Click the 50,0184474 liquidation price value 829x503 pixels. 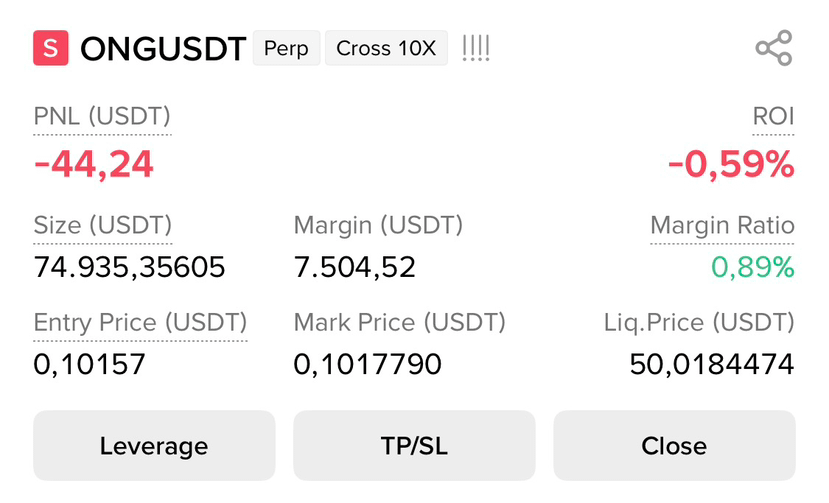(712, 364)
